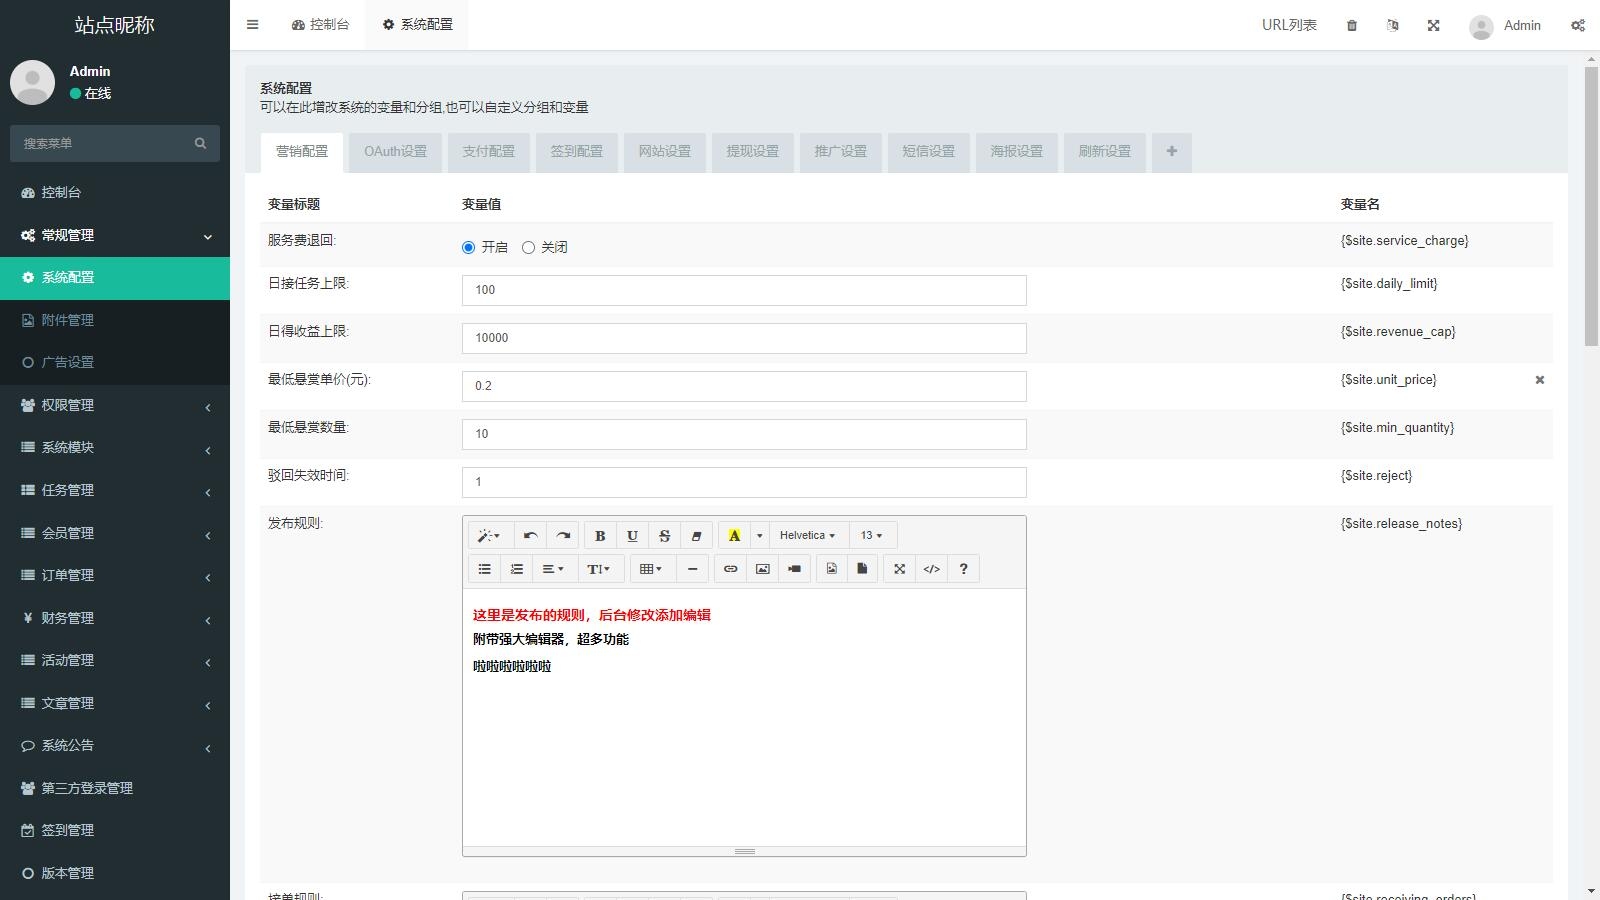Select the 关闭 radio button

point(528,248)
